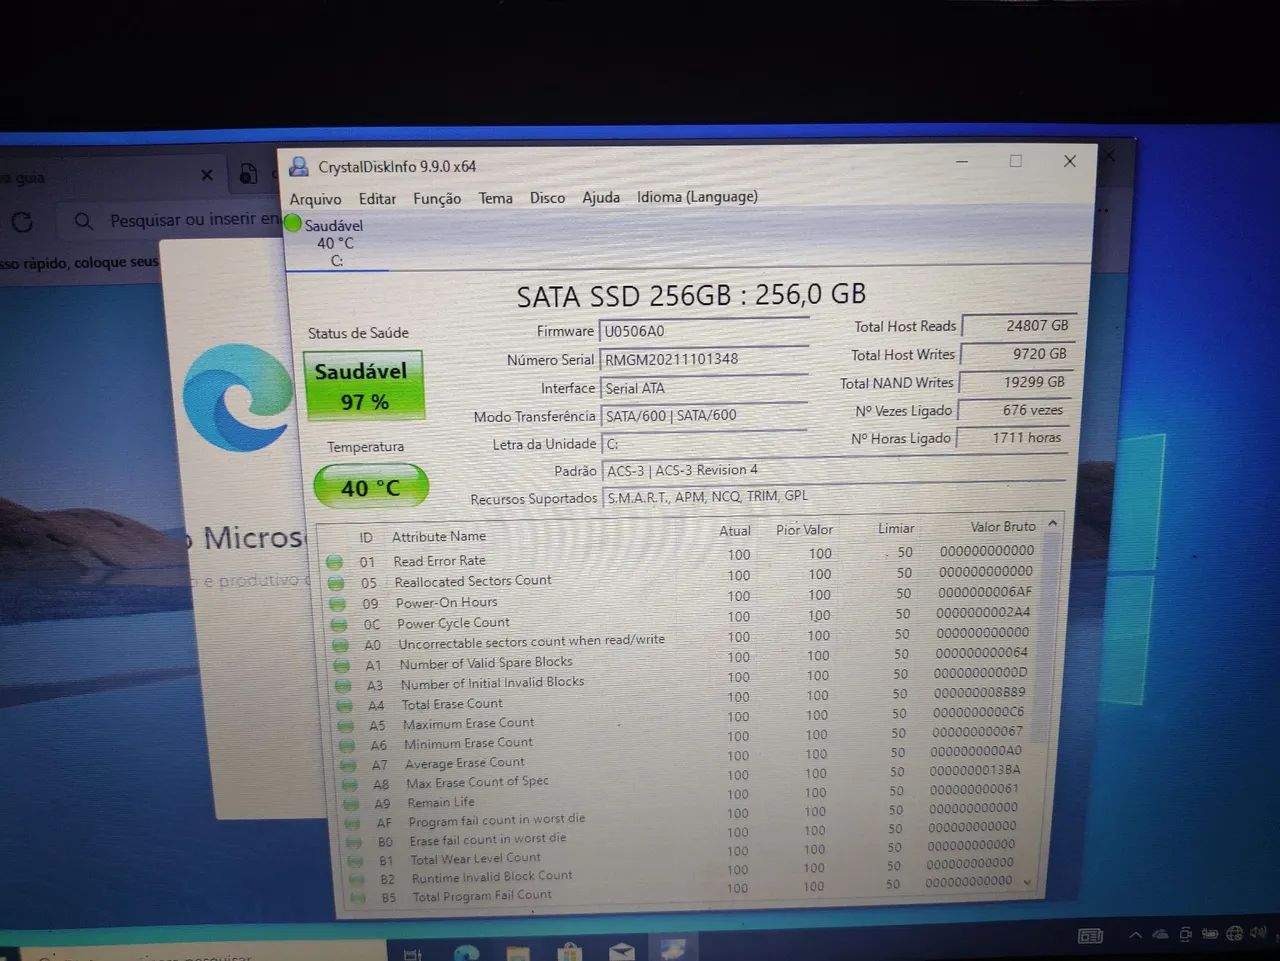Image resolution: width=1280 pixels, height=961 pixels.
Task: Click the Saudável 97 % health status button
Action: tap(362, 385)
